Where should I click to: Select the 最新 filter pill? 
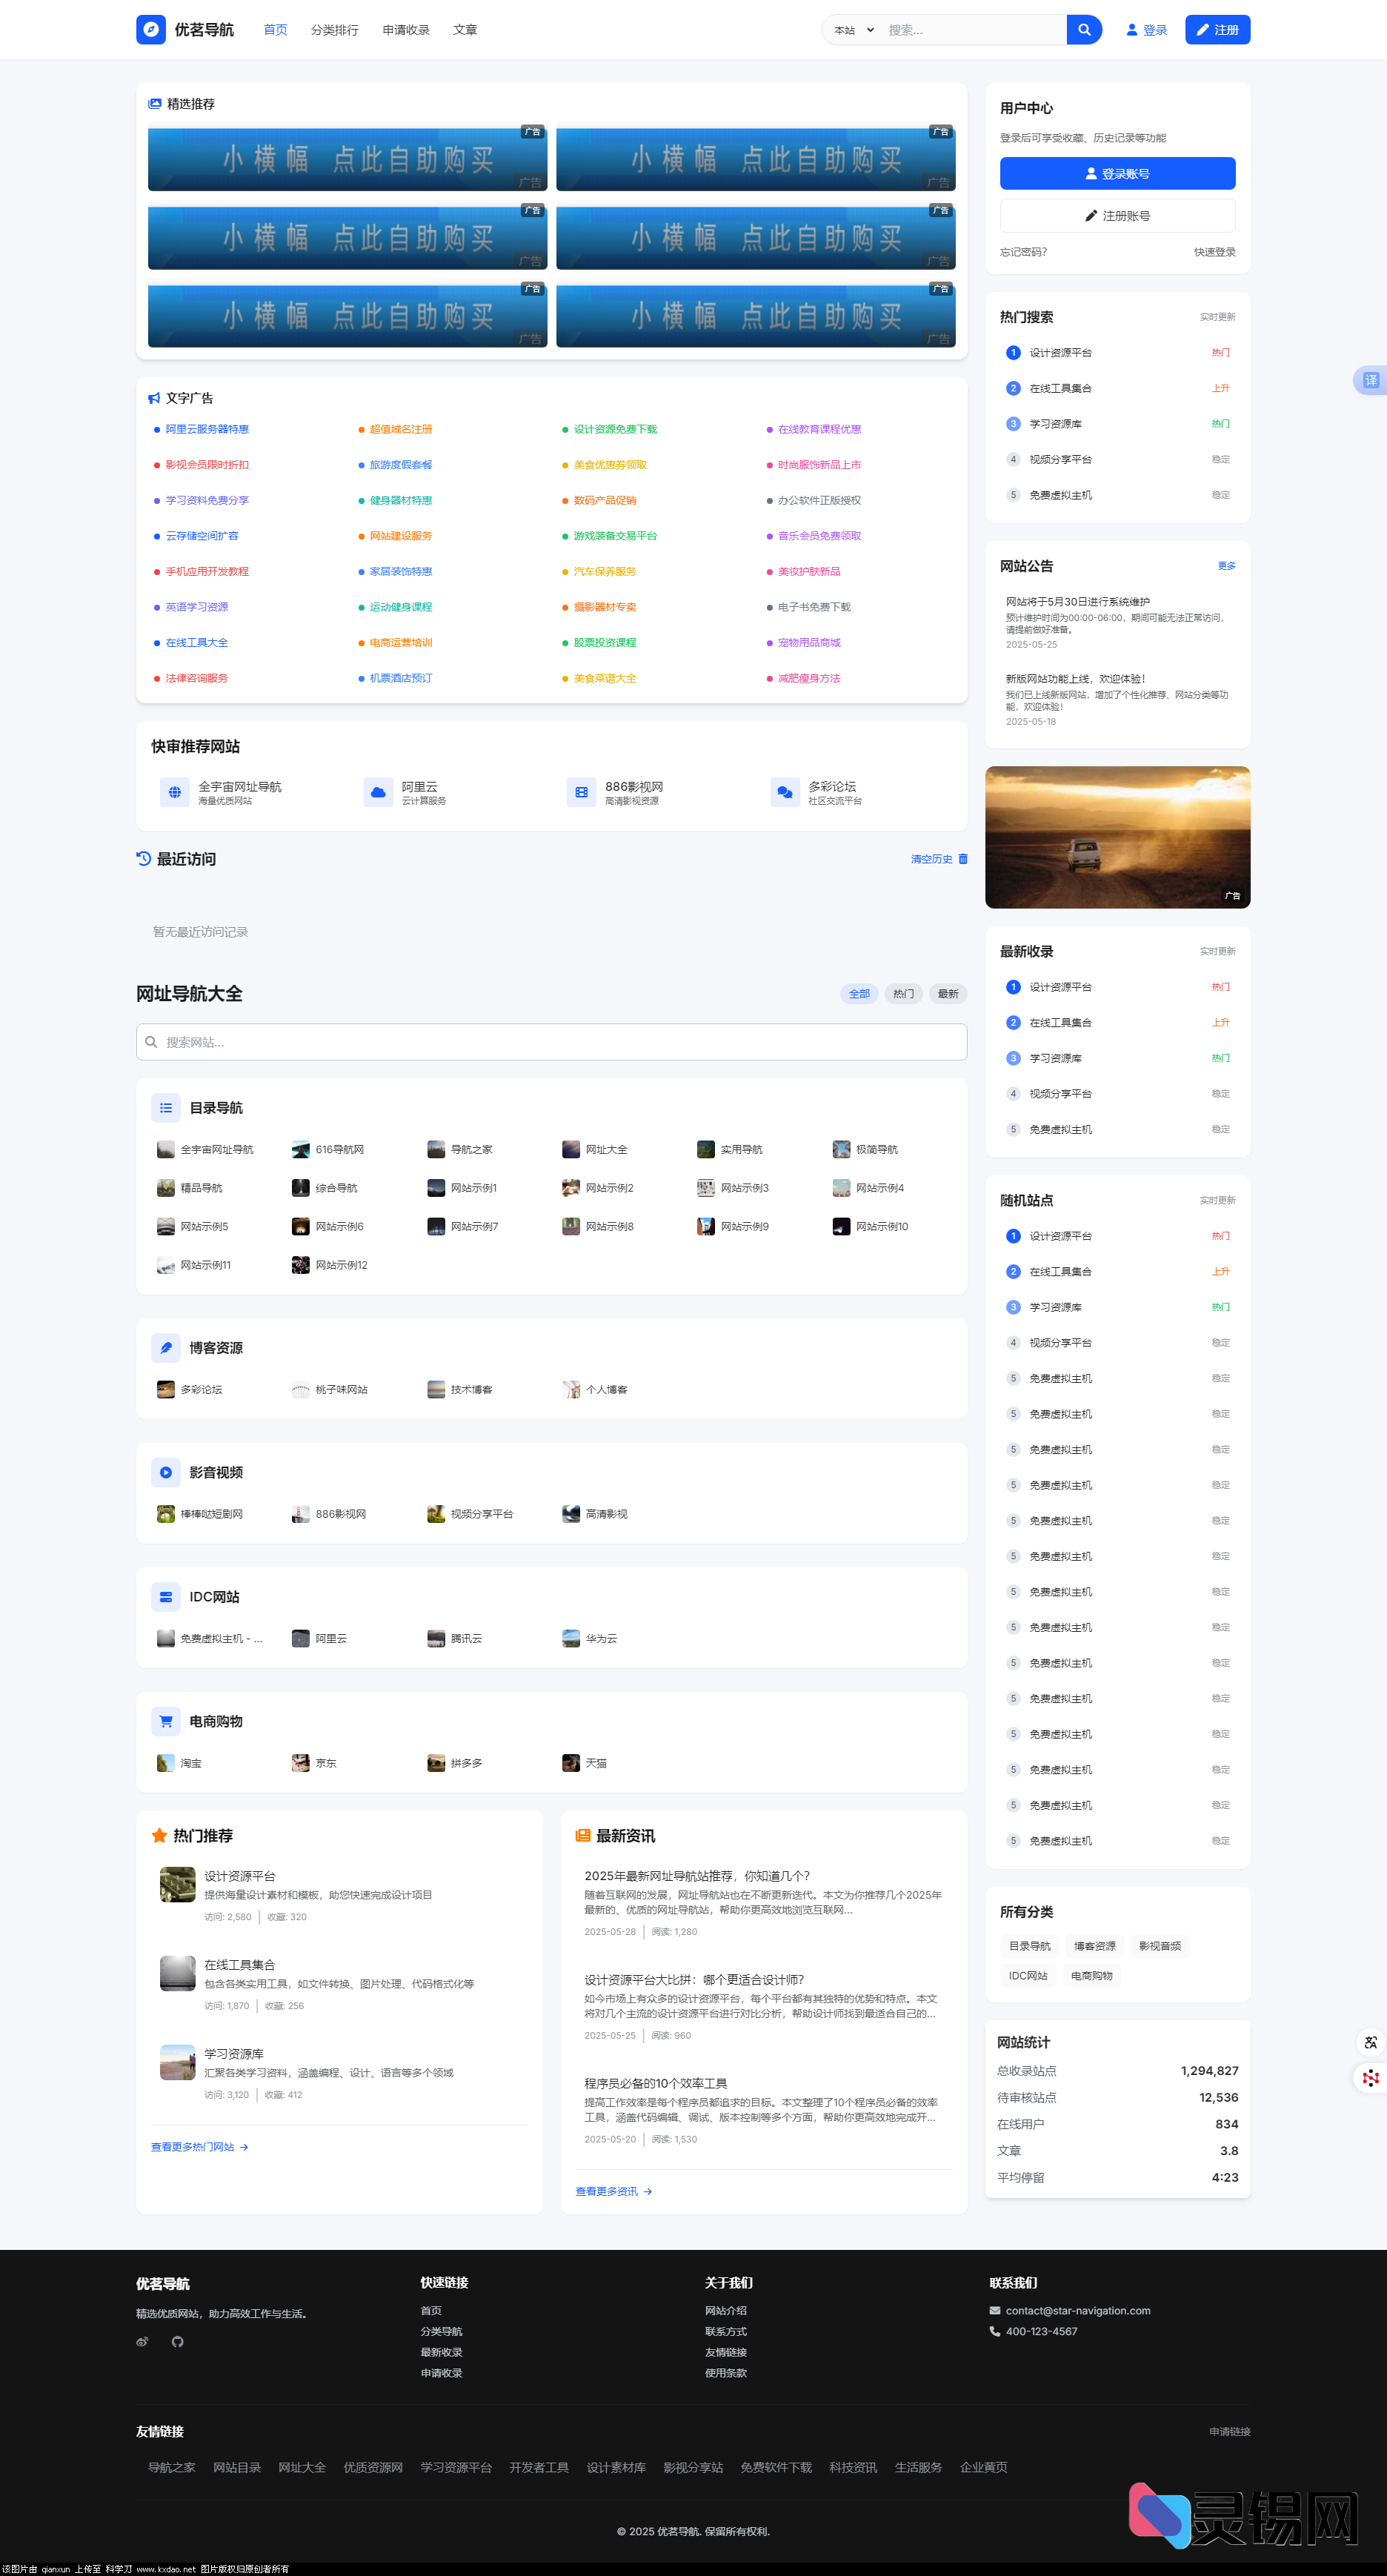[948, 993]
